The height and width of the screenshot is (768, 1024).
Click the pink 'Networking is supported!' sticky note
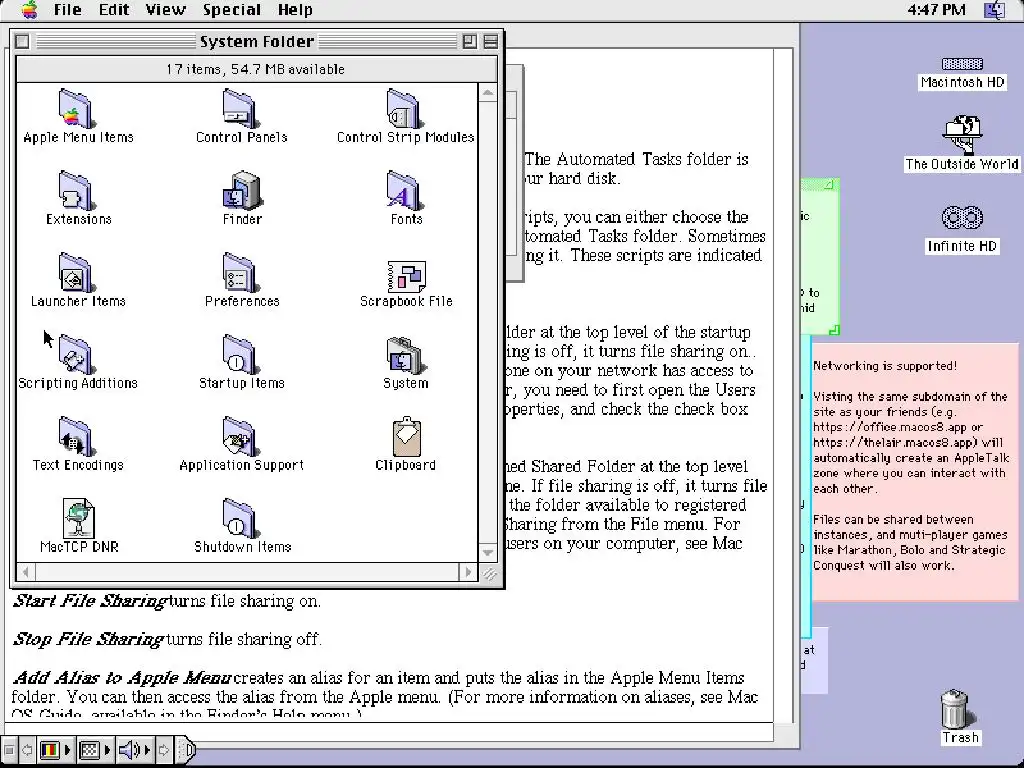[913, 470]
